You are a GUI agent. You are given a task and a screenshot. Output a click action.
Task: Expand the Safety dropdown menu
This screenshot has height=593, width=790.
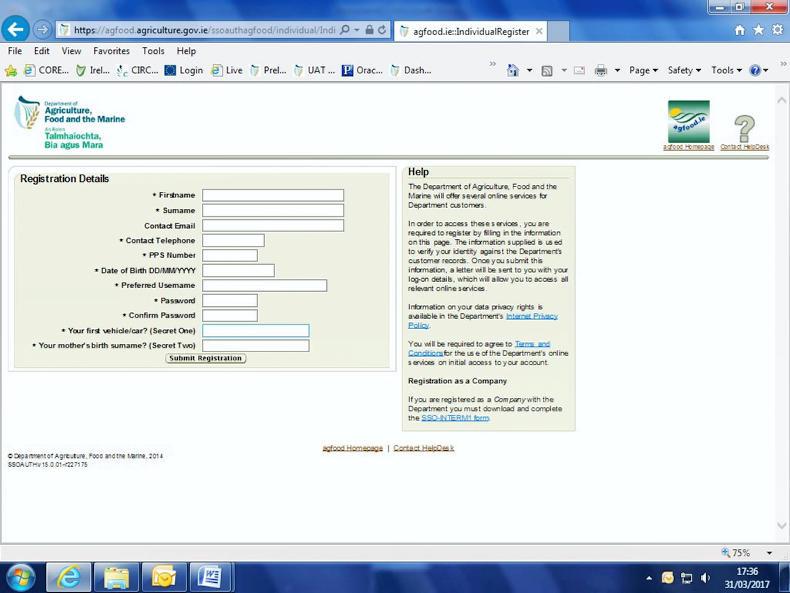coord(684,71)
